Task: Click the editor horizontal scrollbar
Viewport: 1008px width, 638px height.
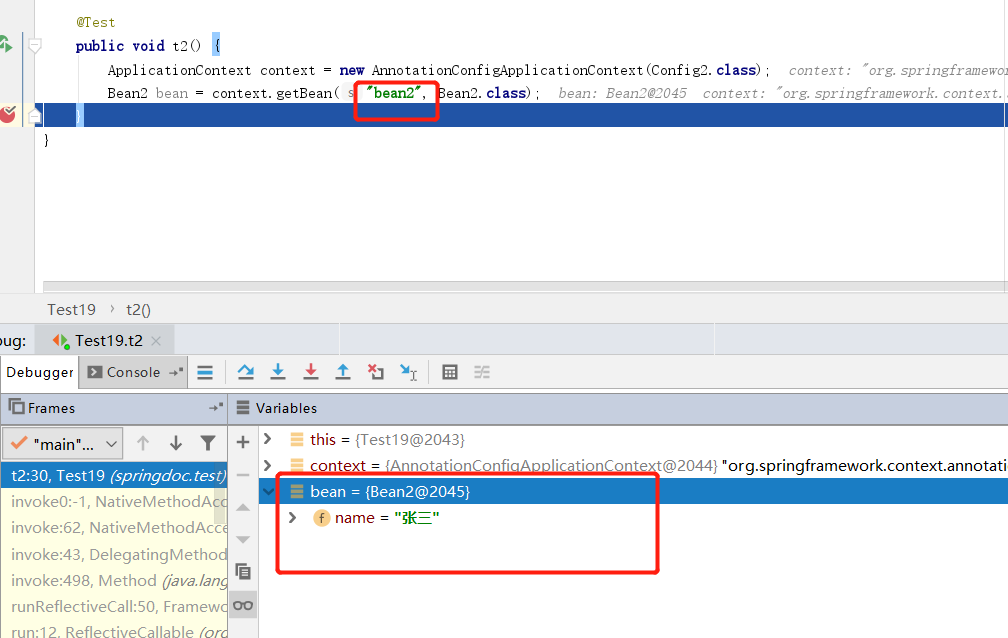Action: 525,286
